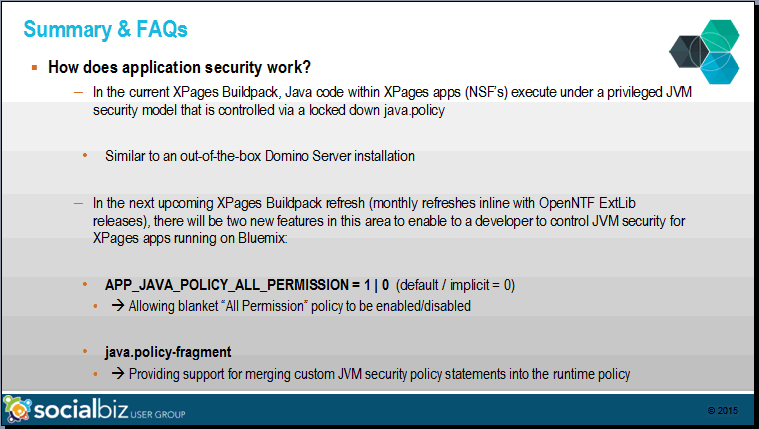Screen dimensions: 759x429
Task: Click the orange bullet beside java.policy-fragment
Action: click(x=85, y=352)
